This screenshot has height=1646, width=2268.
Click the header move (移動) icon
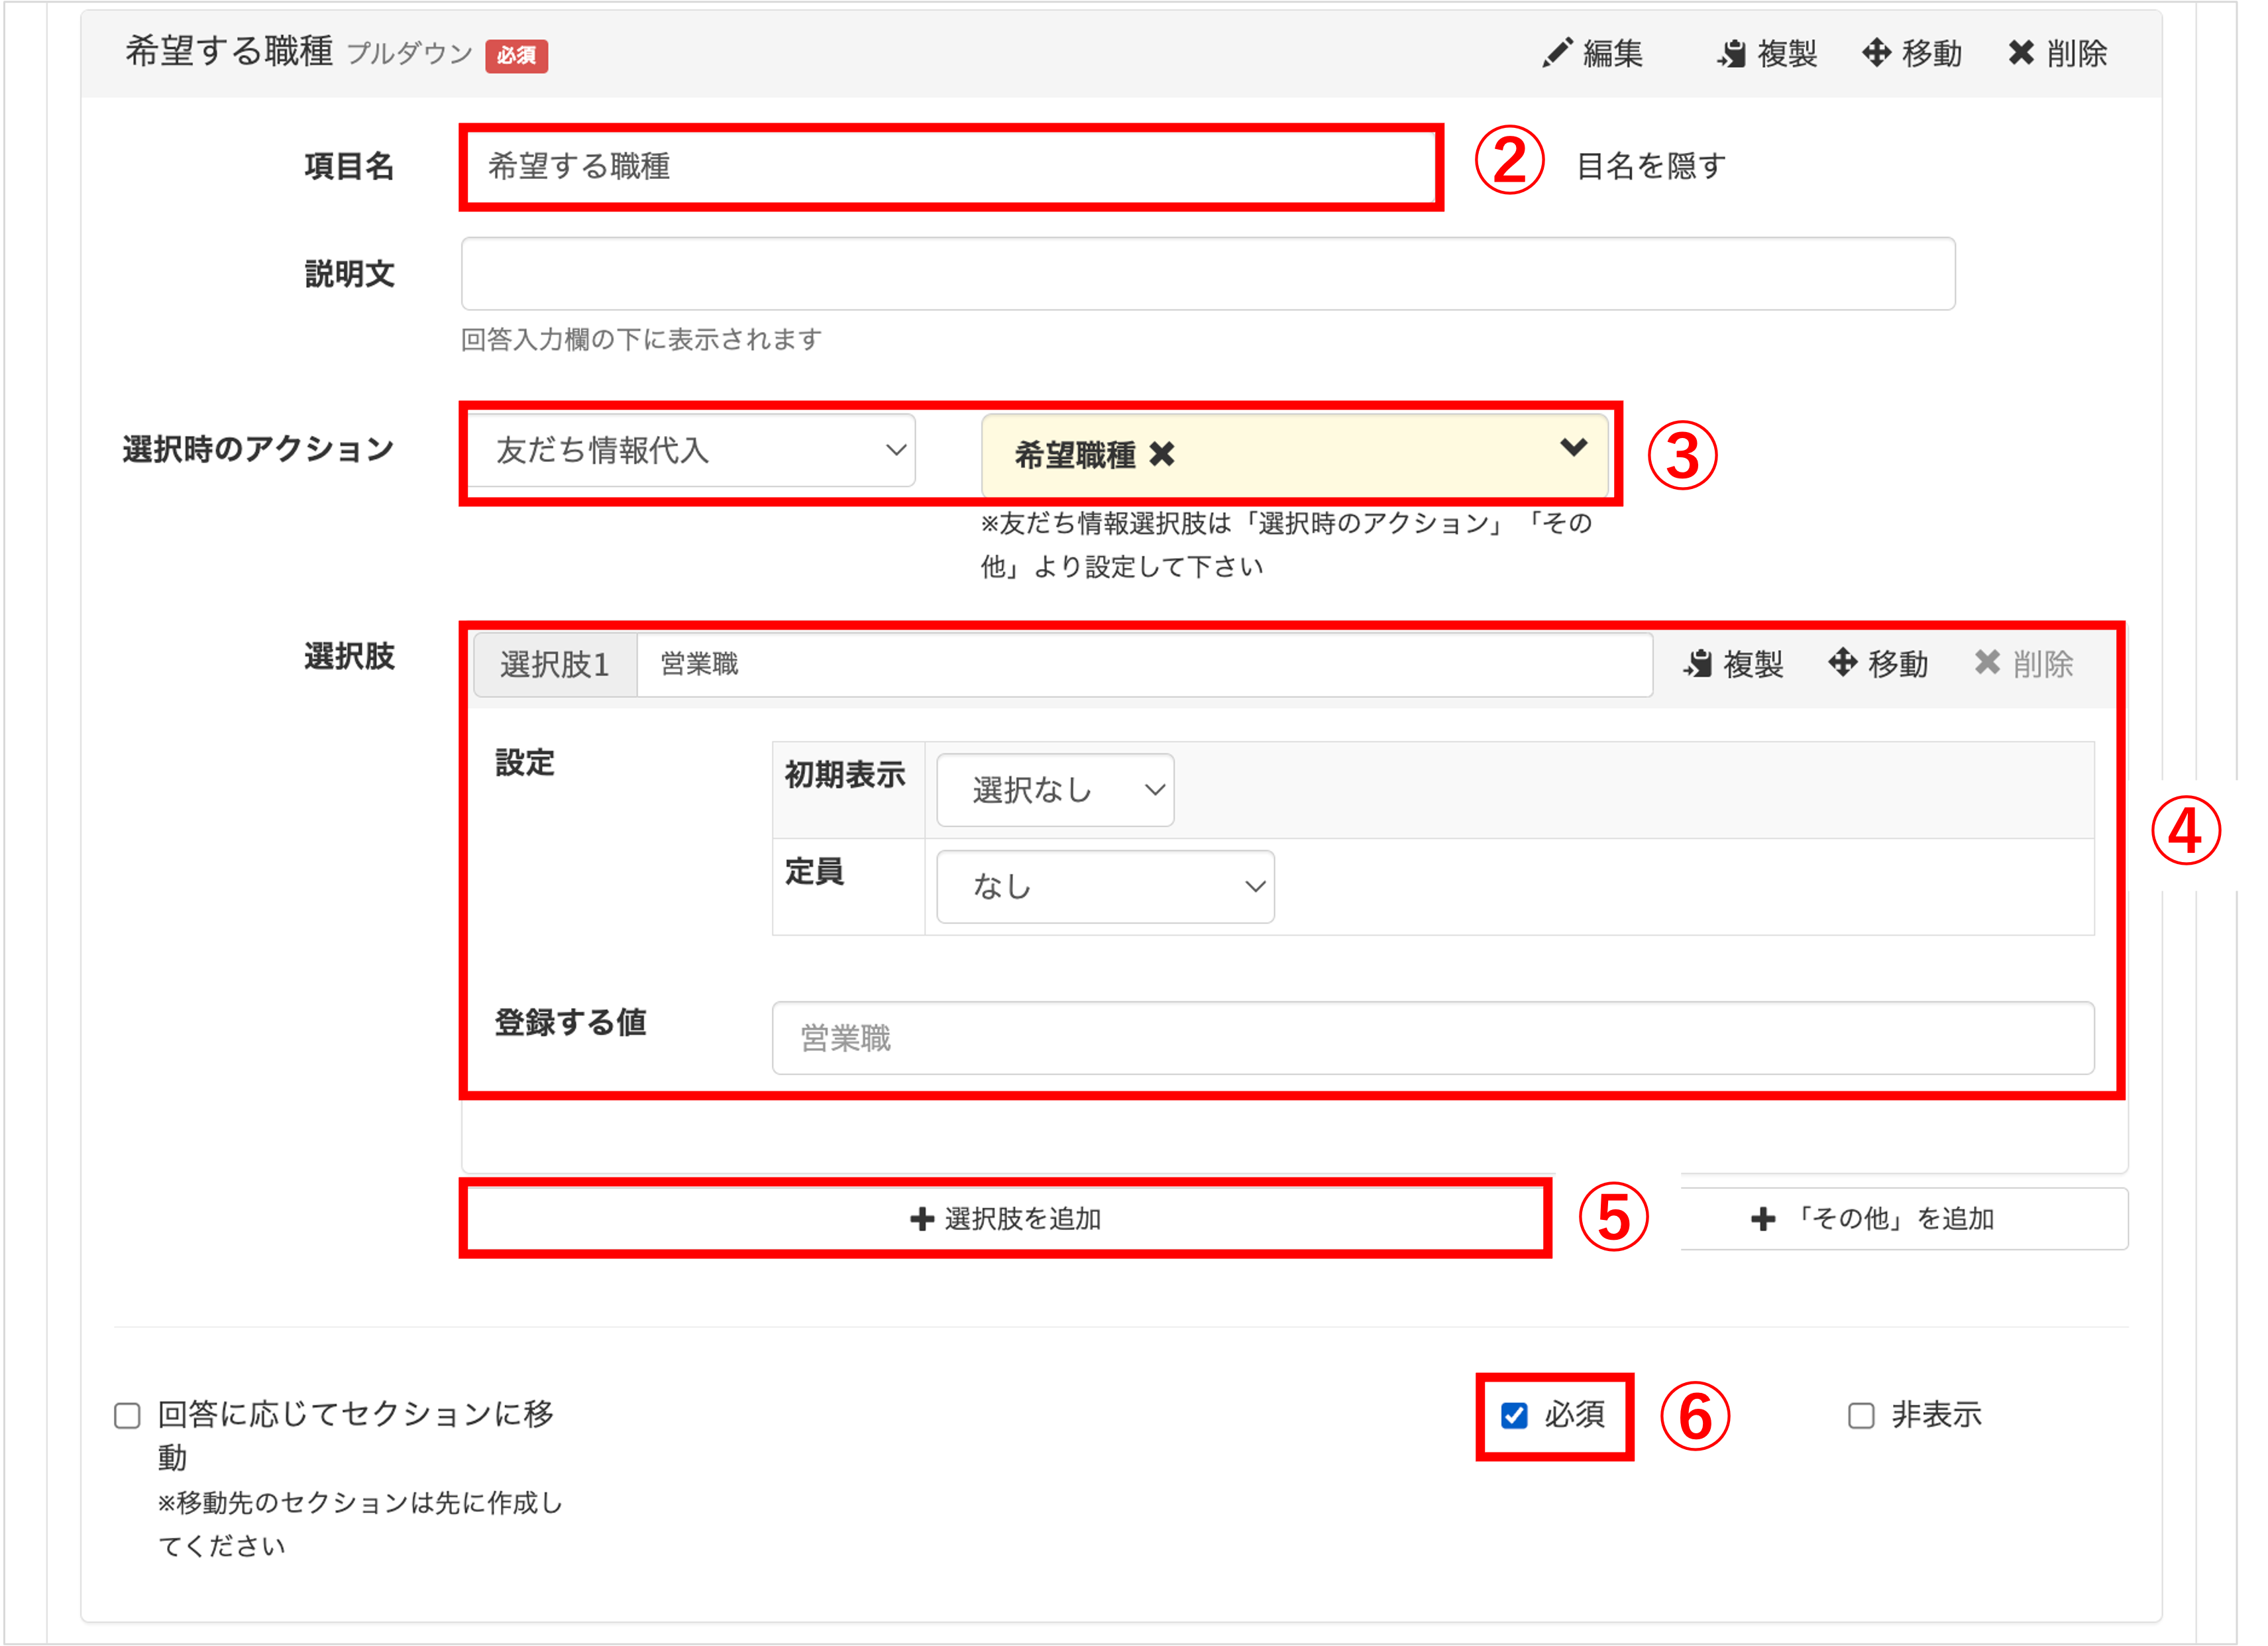[1877, 53]
